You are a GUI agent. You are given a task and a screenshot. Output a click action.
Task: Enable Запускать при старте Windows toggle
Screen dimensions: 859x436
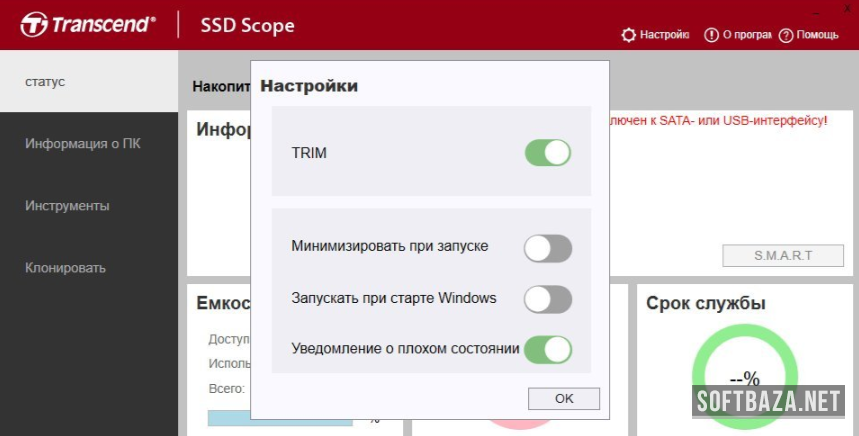[547, 299]
